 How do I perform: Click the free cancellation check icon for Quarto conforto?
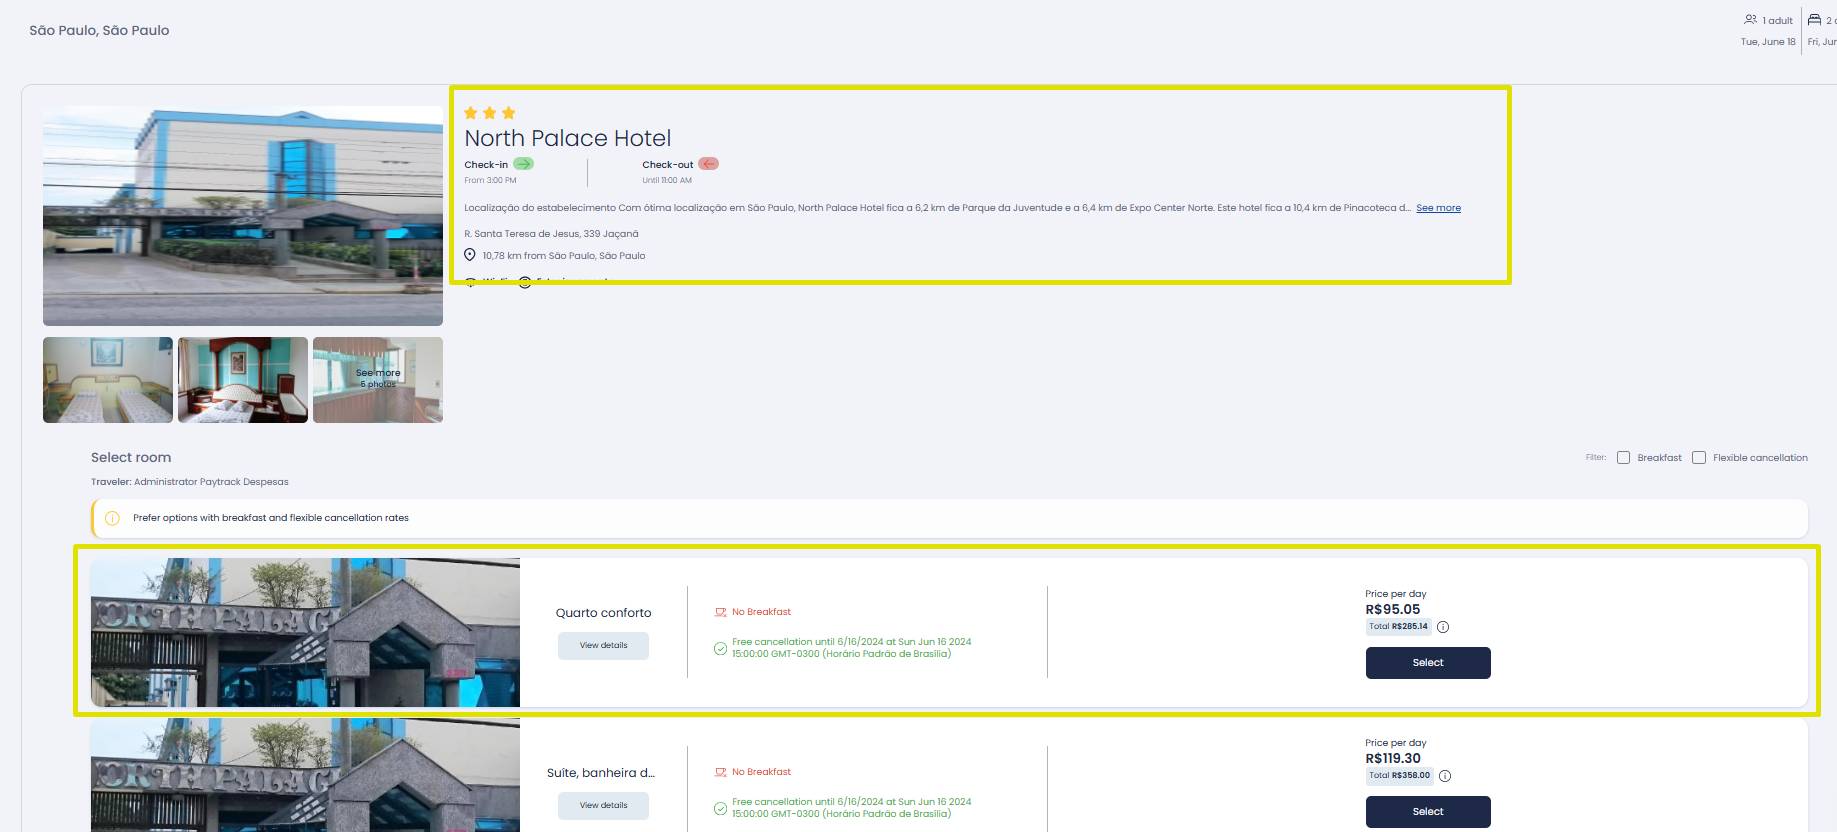click(x=720, y=648)
